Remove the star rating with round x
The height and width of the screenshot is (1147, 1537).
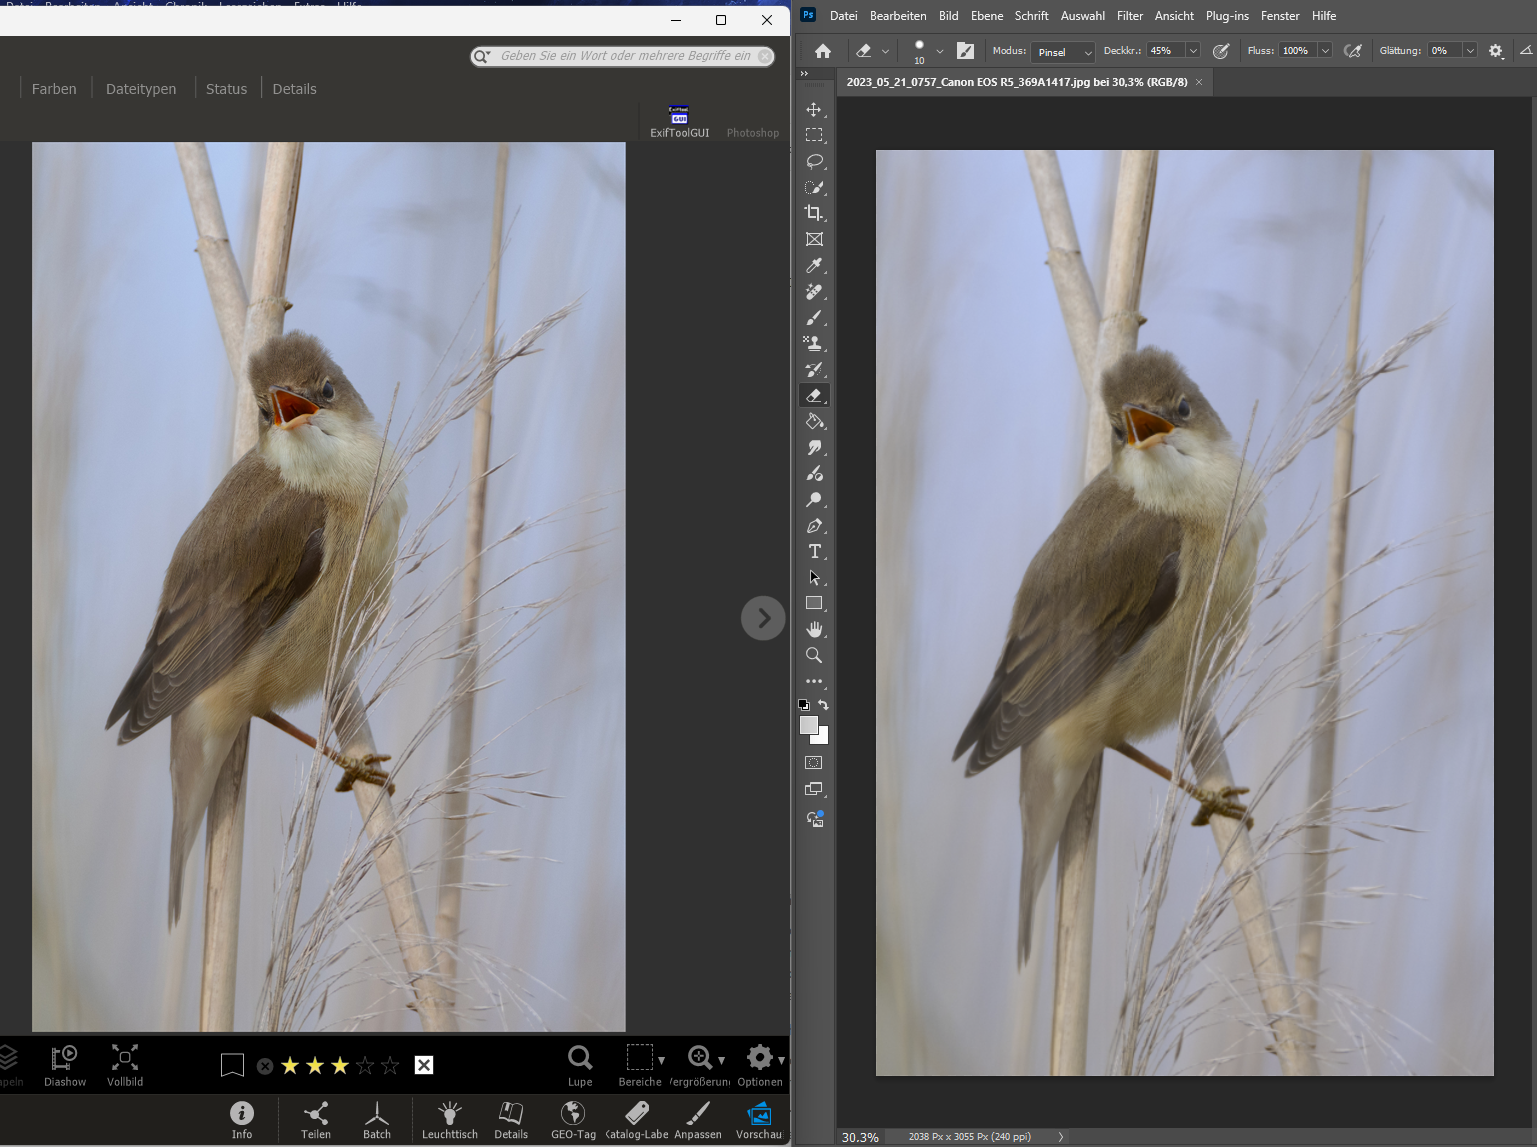265,1066
